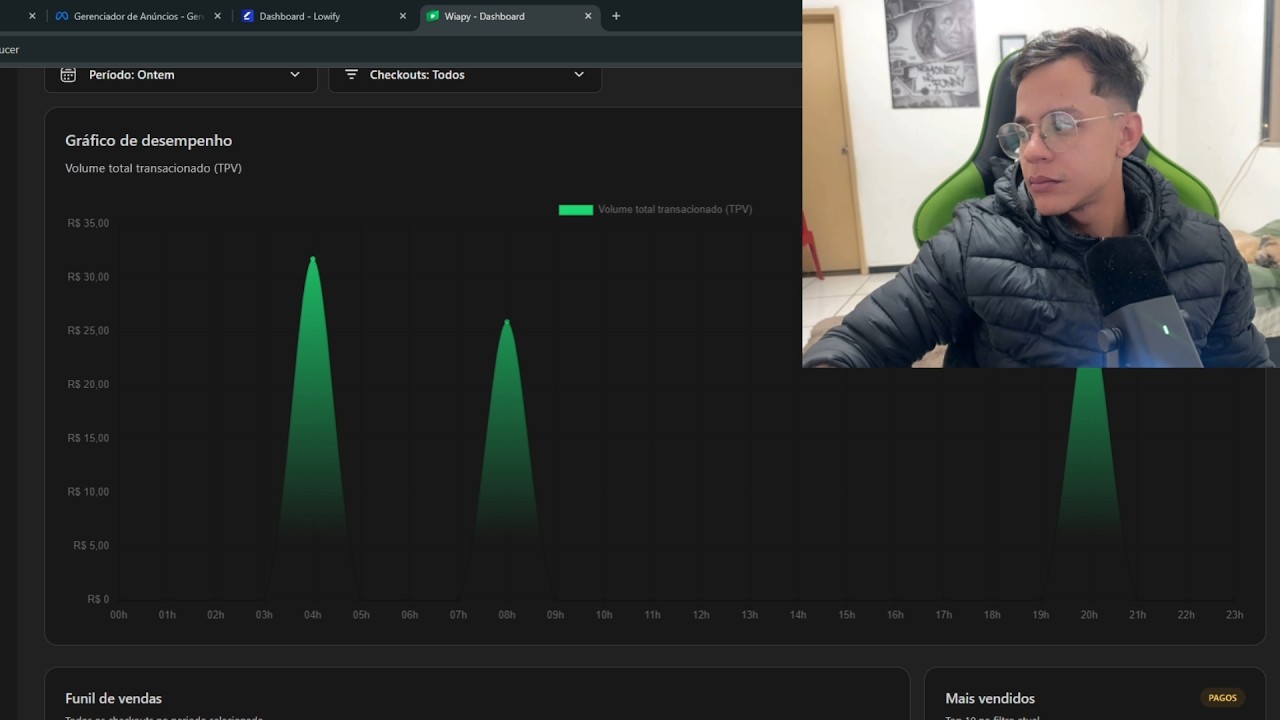Expand the Período: Ontem dropdown arrow
The height and width of the screenshot is (720, 1280).
coord(295,75)
